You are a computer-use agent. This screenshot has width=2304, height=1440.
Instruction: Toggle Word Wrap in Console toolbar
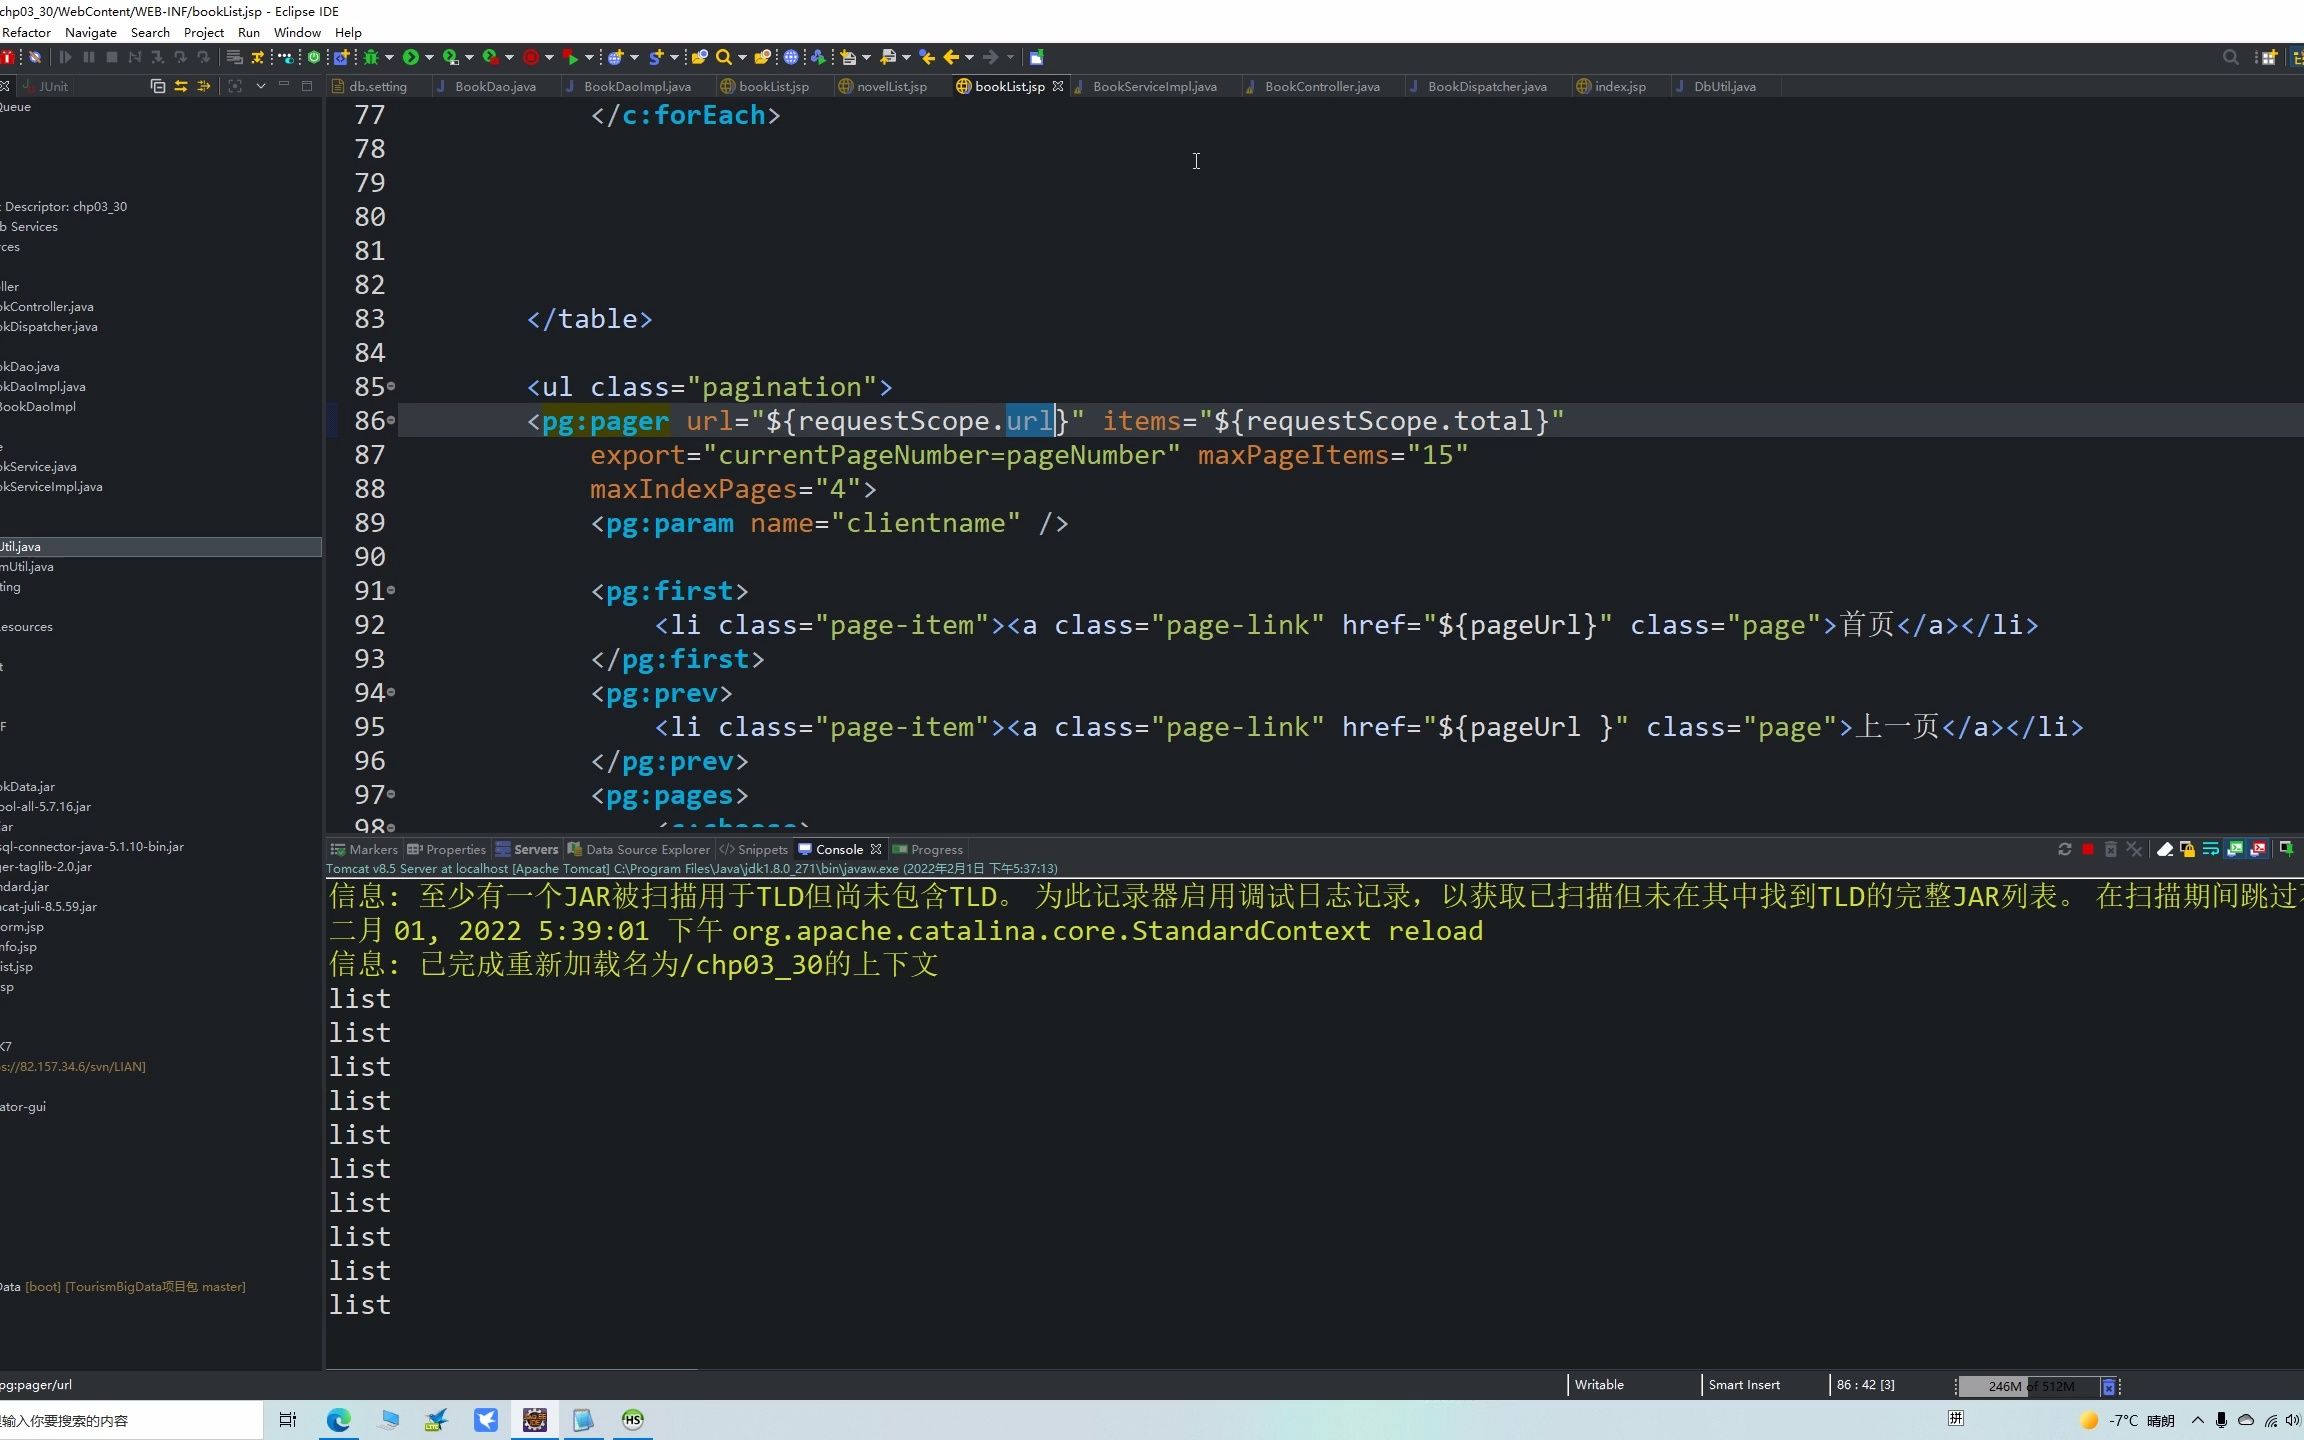[2211, 849]
